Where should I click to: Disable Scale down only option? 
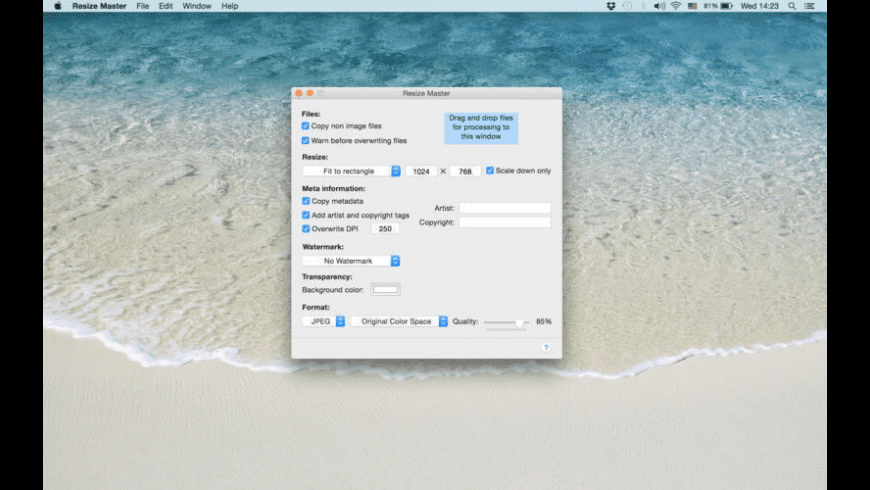point(490,170)
